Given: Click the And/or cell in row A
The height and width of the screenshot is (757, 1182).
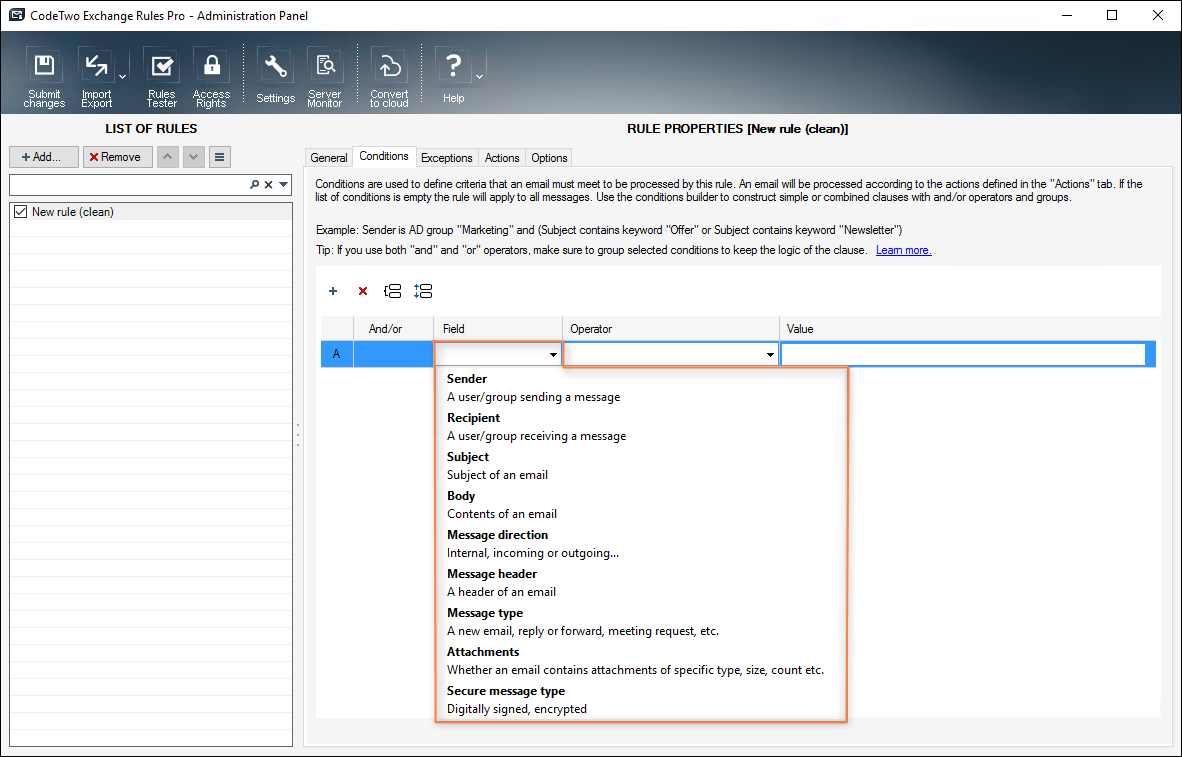Looking at the screenshot, I should [x=393, y=354].
